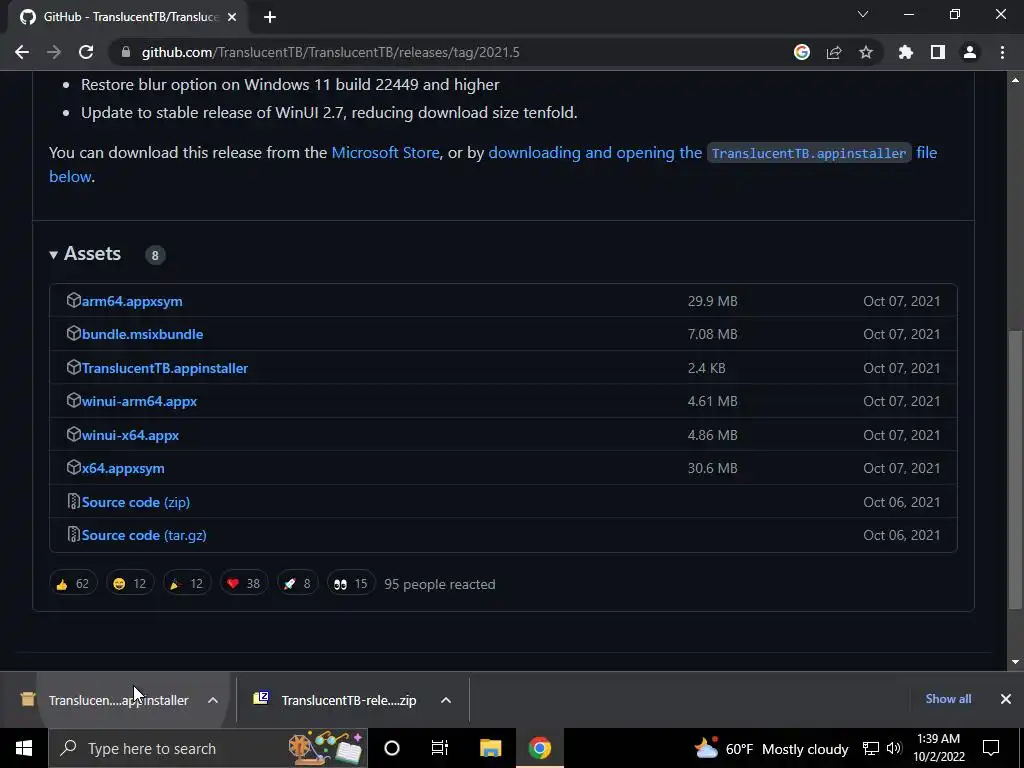This screenshot has height=768, width=1024.
Task: Show all downloads
Action: [x=948, y=699]
